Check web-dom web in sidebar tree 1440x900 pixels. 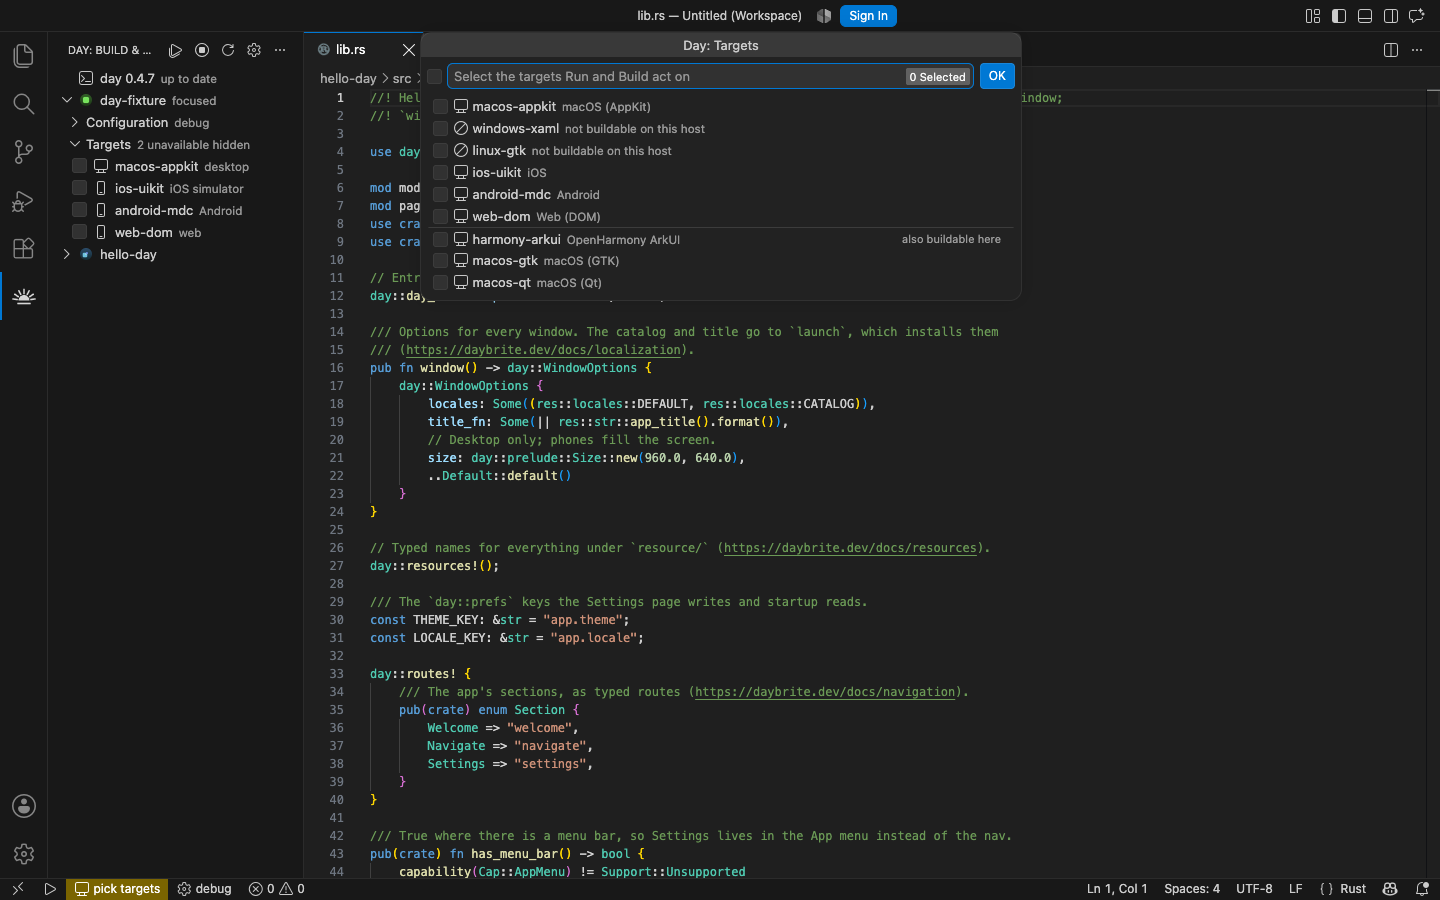click(x=80, y=232)
